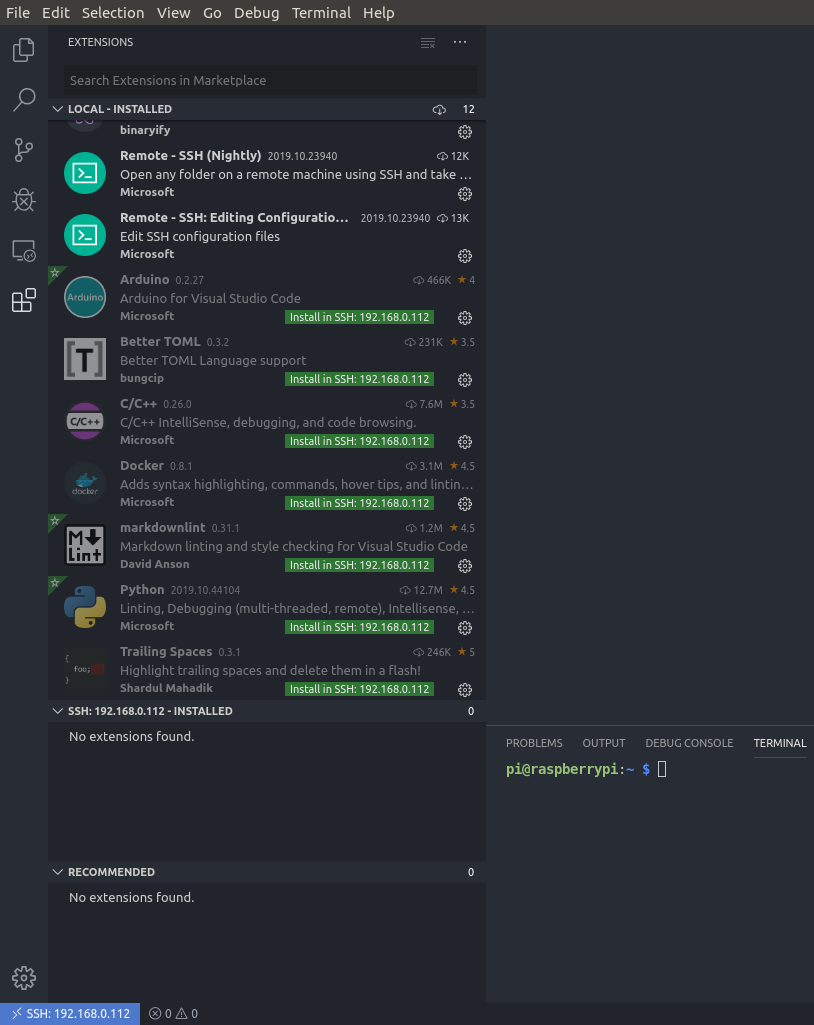Viewport: 814px width, 1025px height.
Task: Open gear menu for Remote - SSH (Nightly)
Action: [465, 194]
